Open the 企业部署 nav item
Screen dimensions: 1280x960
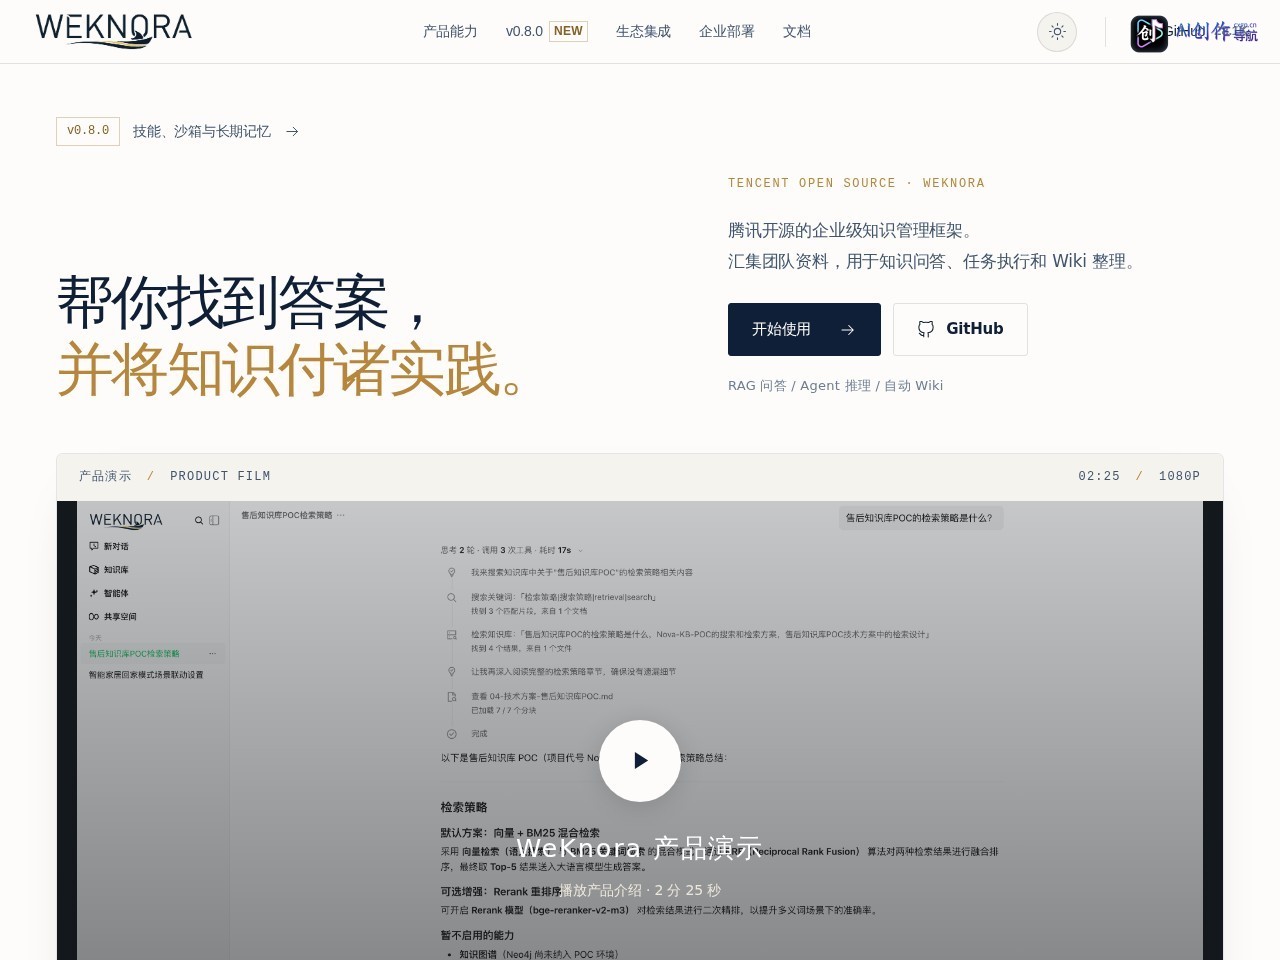coord(727,32)
